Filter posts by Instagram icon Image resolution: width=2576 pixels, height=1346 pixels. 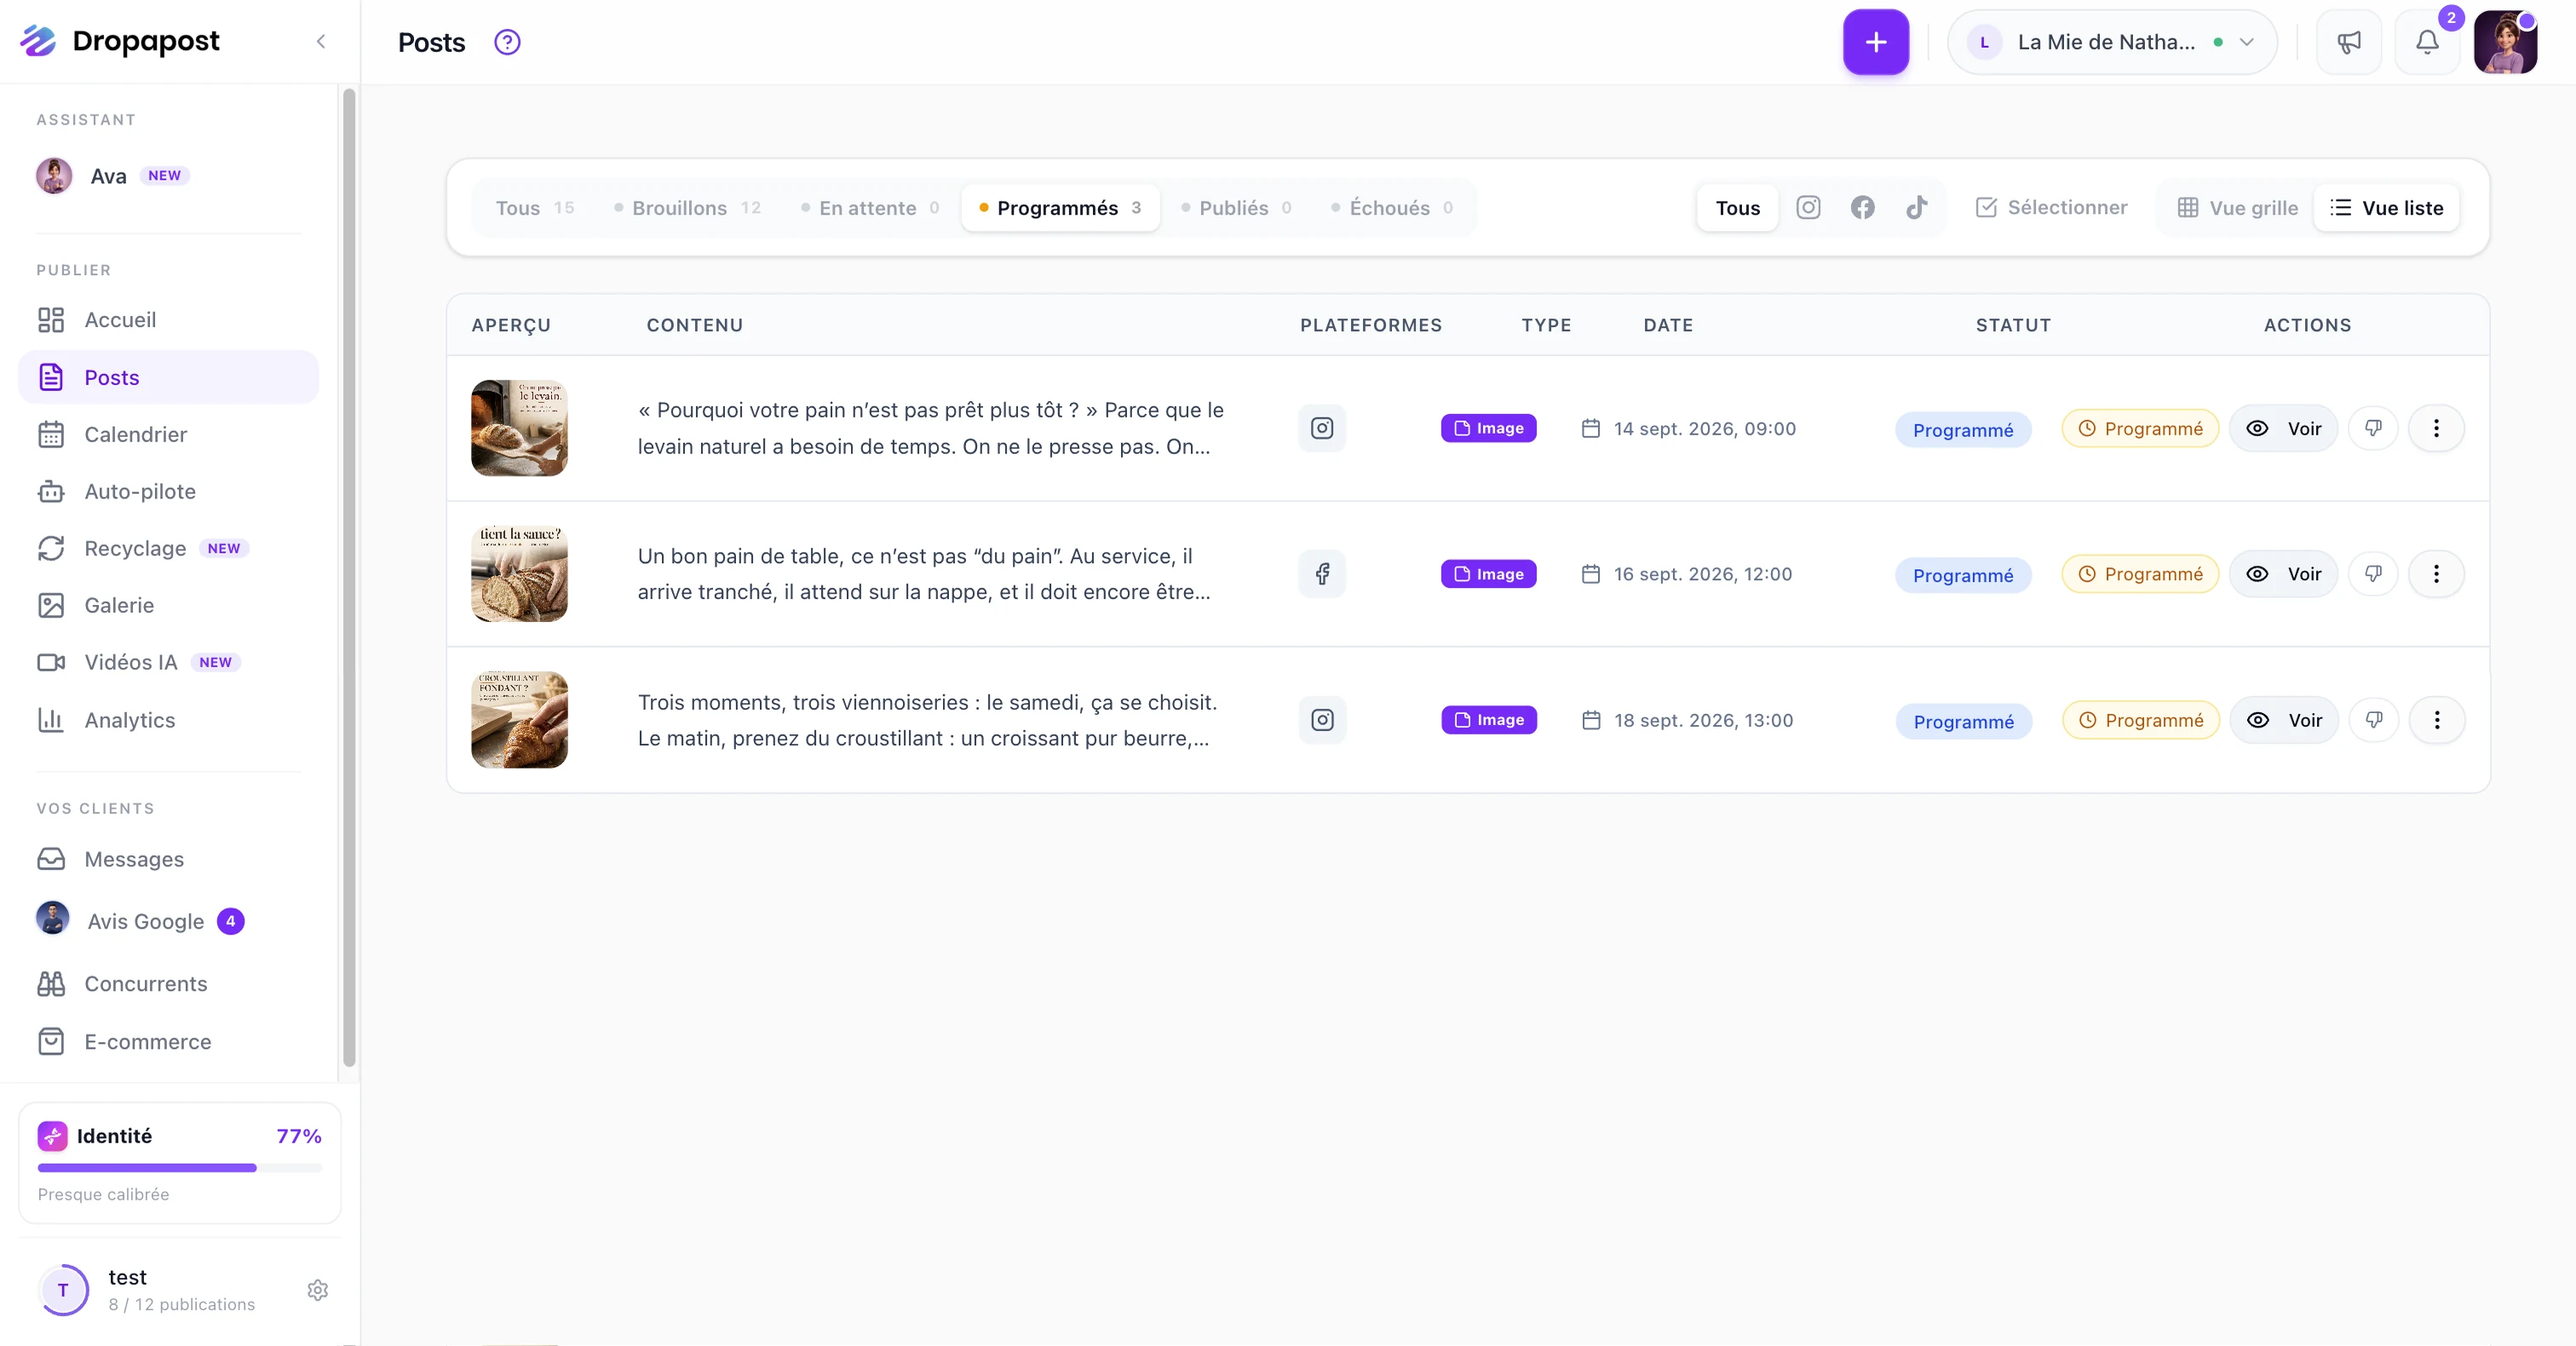pos(1808,208)
